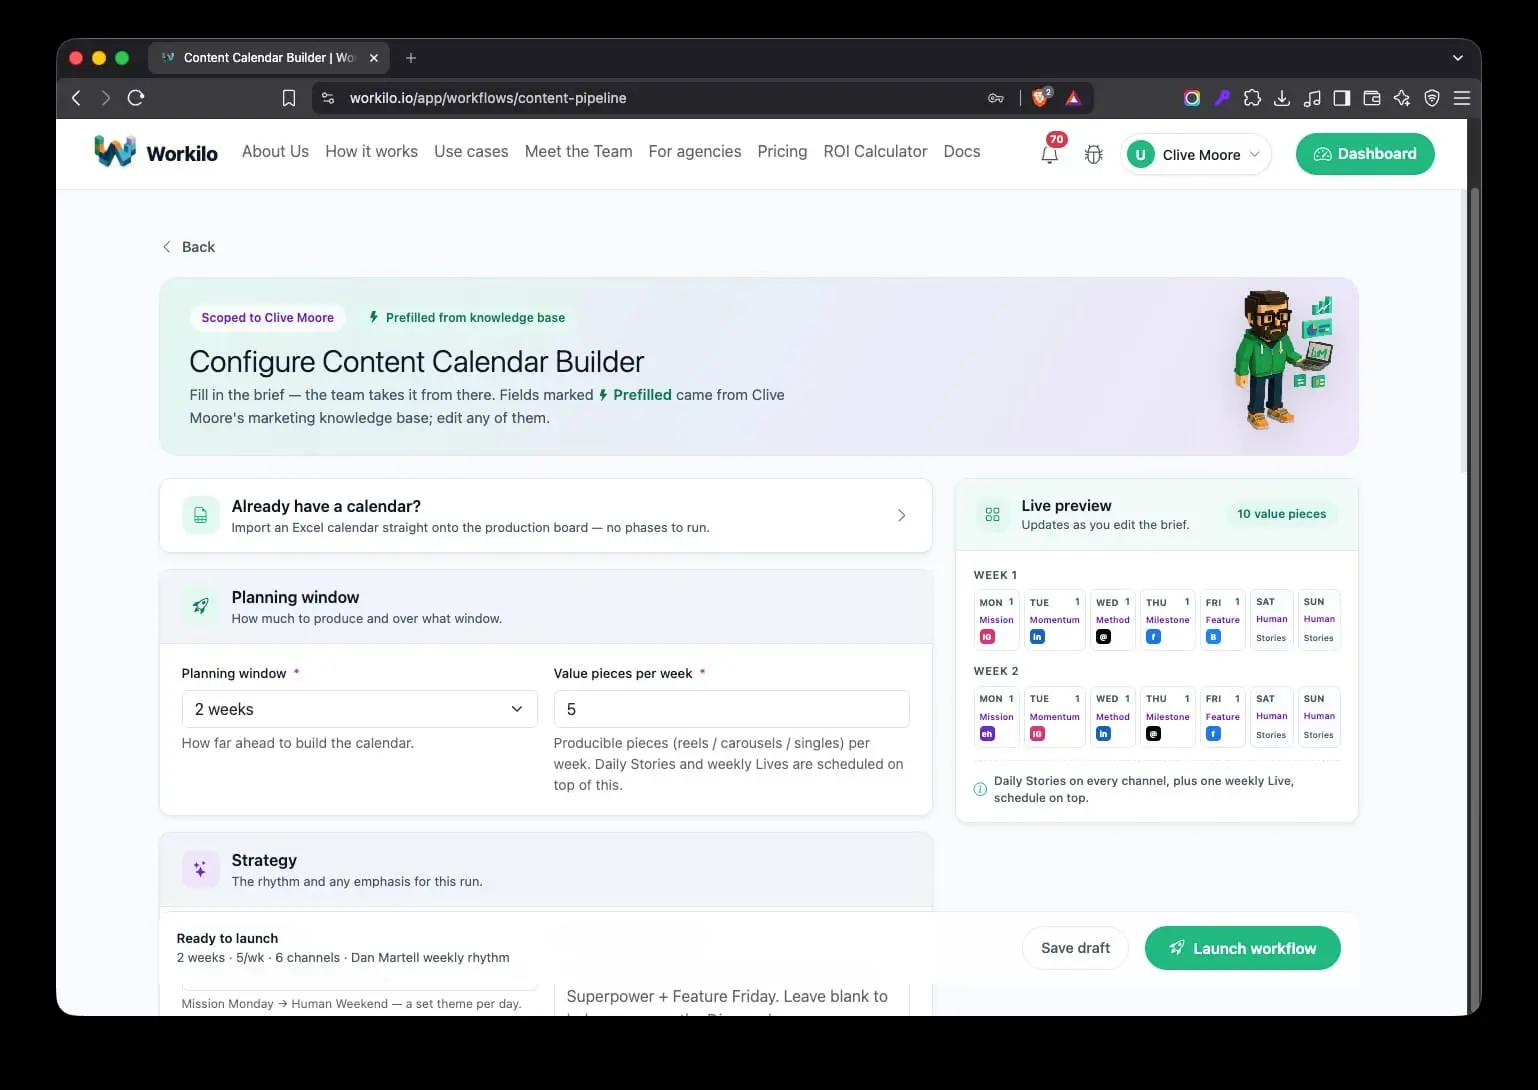This screenshot has height=1090, width=1538.
Task: Click the site settings icon beside URL
Action: 328,98
